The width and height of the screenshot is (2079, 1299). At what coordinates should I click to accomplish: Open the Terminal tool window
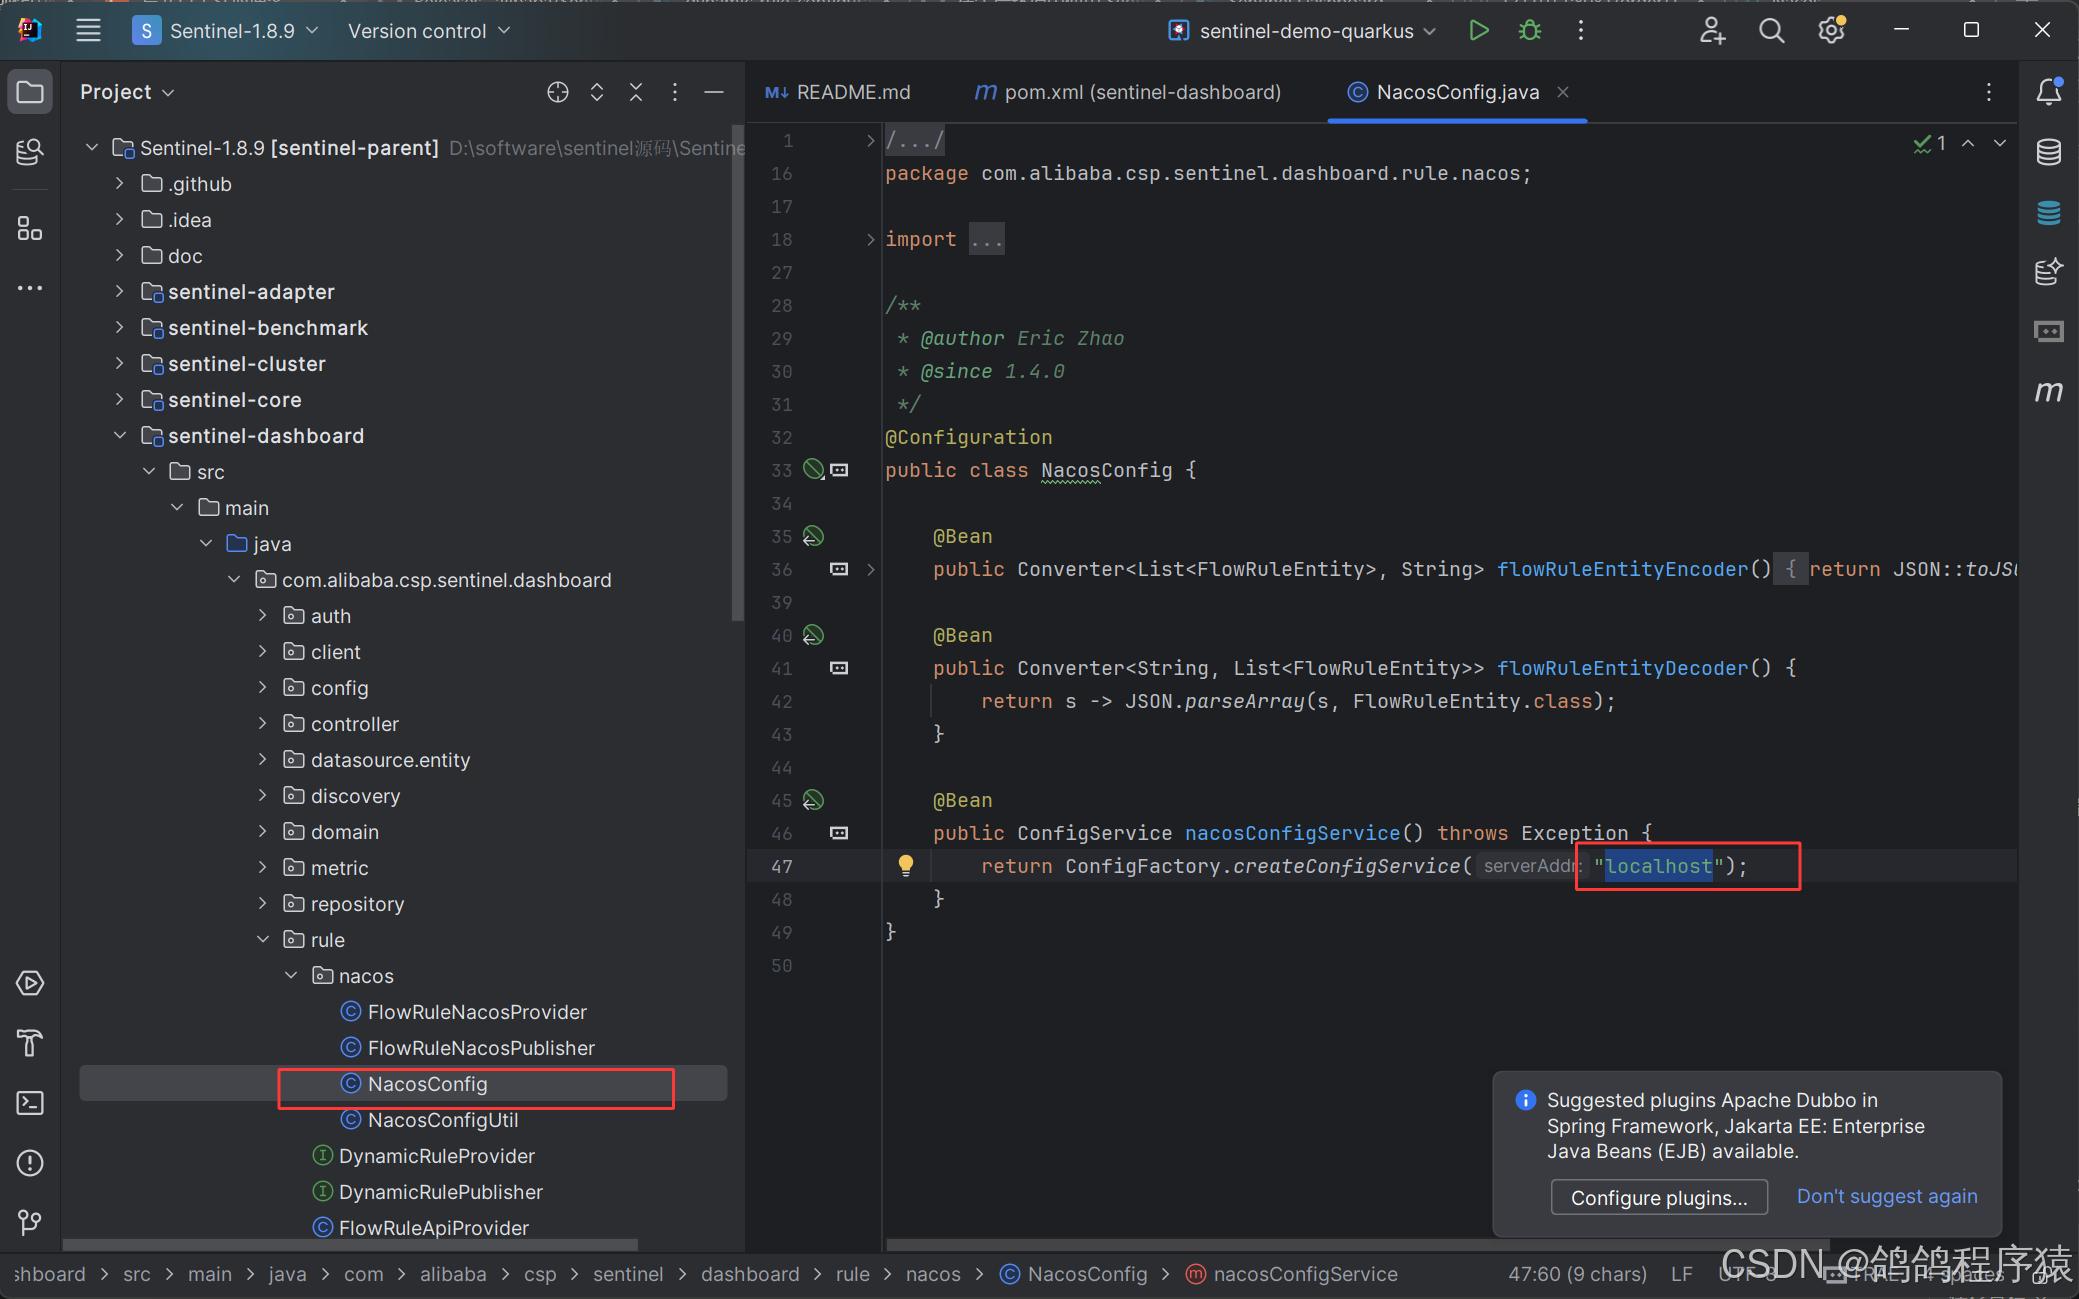[30, 1103]
